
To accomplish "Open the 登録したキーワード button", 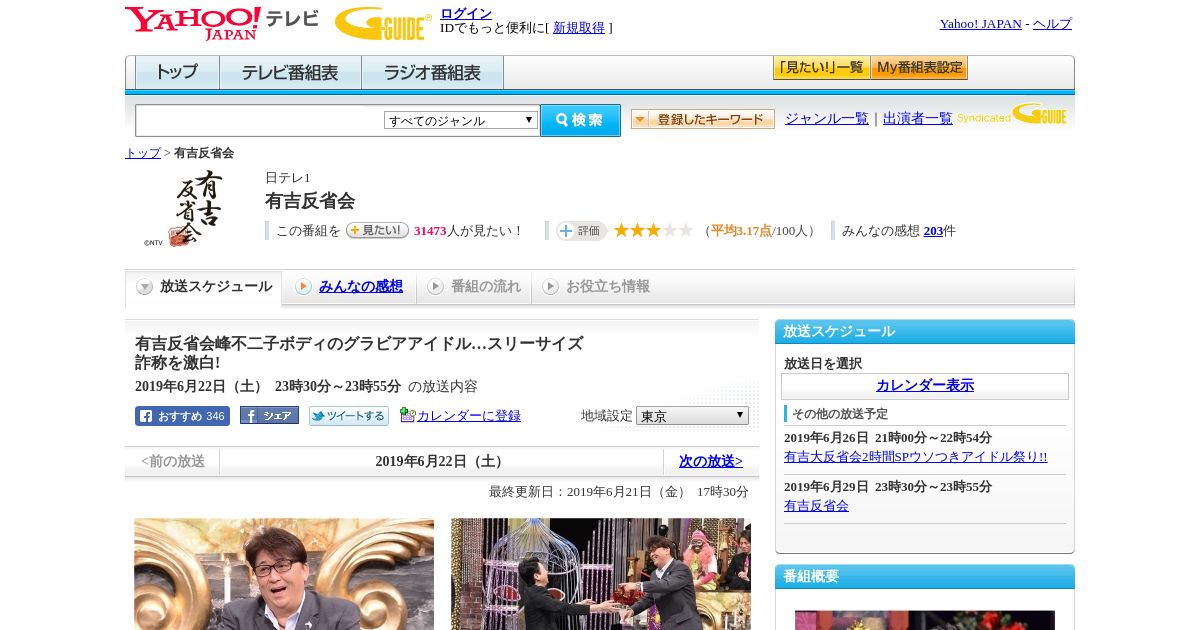I will tap(703, 119).
